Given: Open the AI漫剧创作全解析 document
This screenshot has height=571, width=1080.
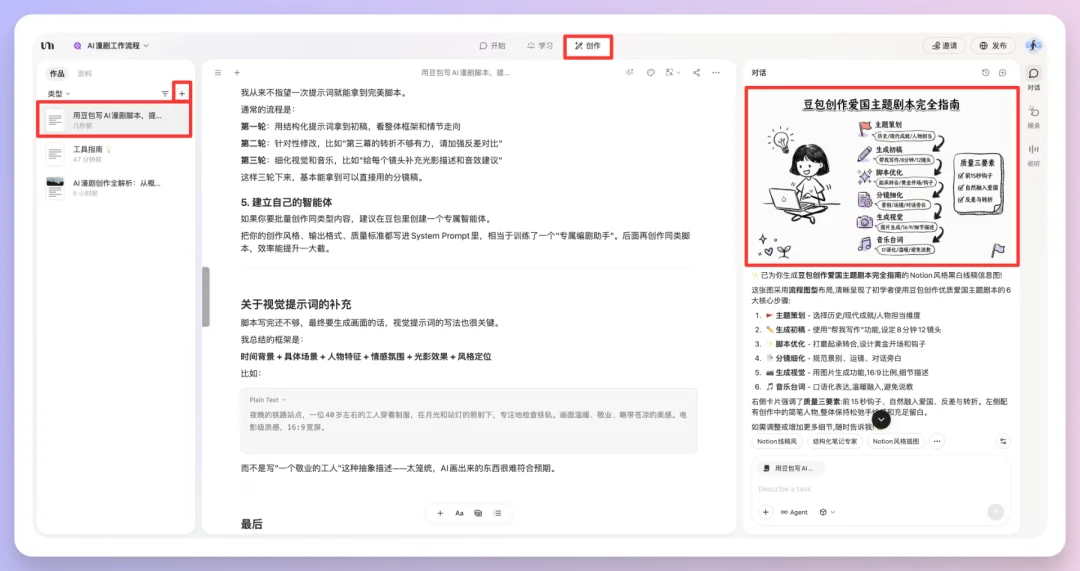Looking at the screenshot, I should click(x=114, y=187).
